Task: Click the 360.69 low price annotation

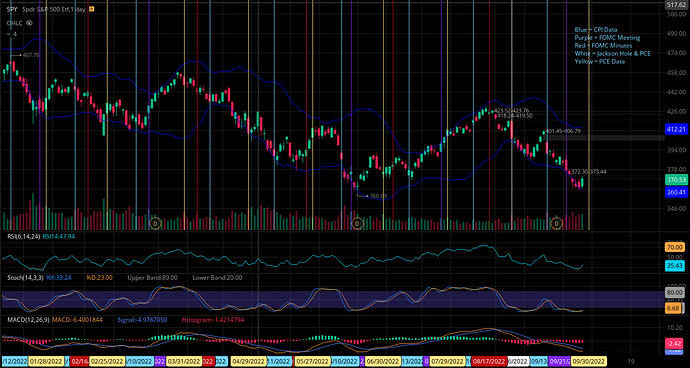Action: click(x=378, y=195)
